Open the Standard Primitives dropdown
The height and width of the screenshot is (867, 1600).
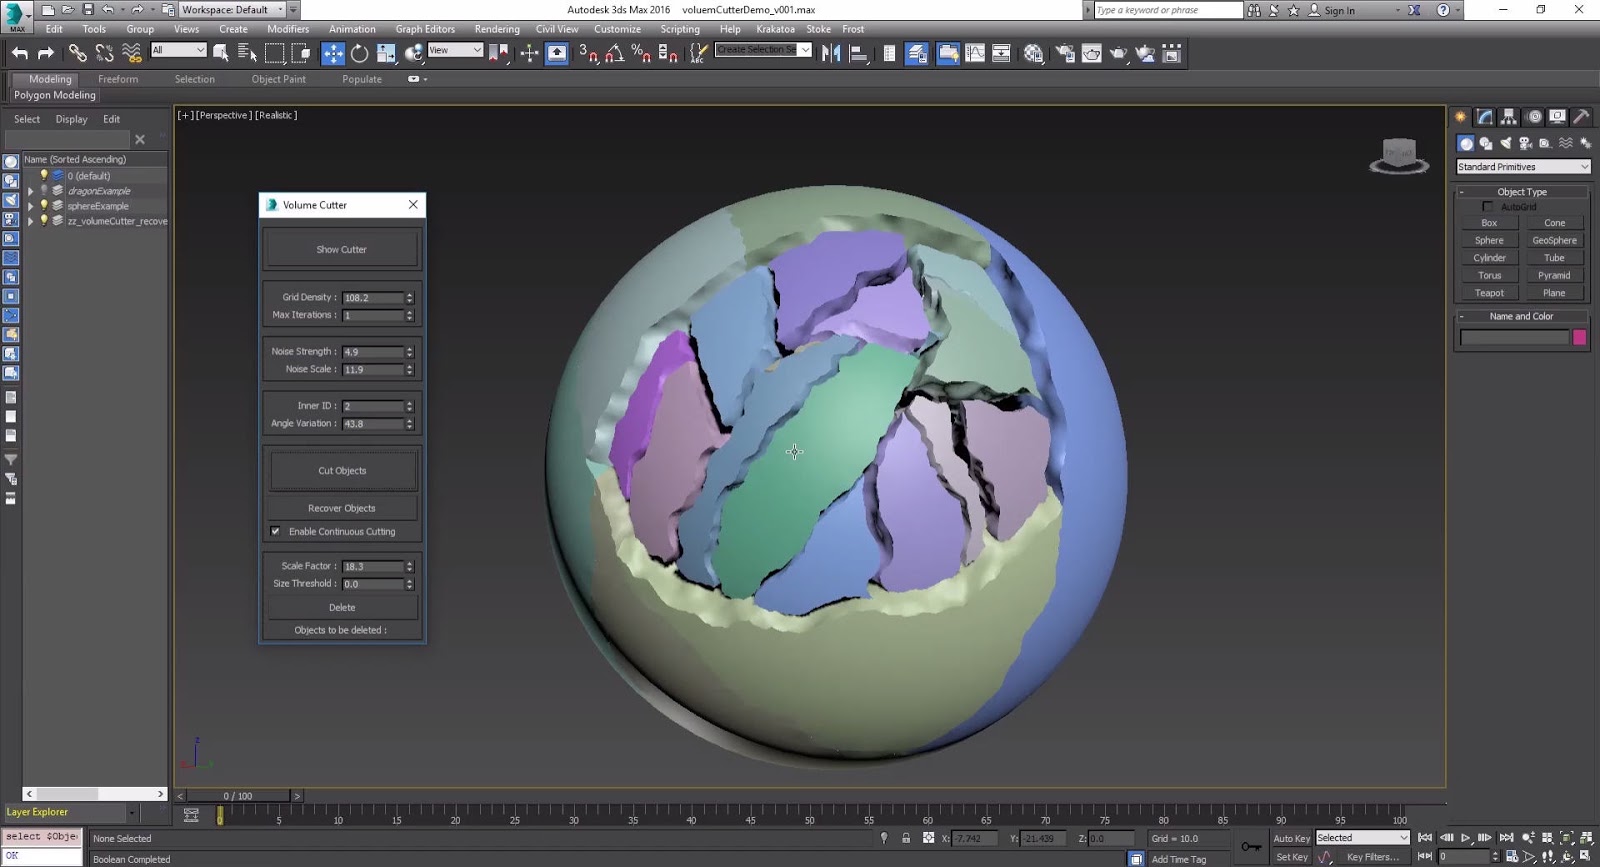click(1522, 167)
